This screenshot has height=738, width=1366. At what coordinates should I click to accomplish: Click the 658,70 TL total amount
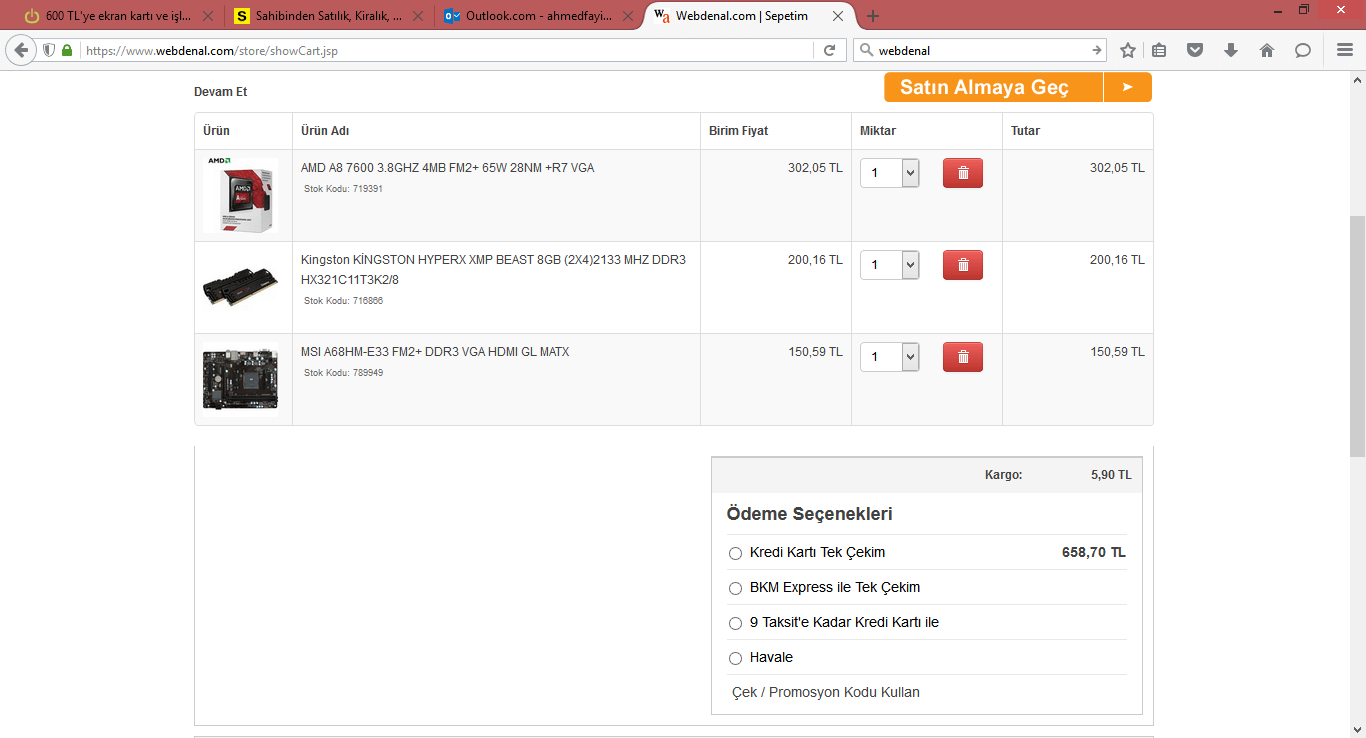(x=1094, y=552)
